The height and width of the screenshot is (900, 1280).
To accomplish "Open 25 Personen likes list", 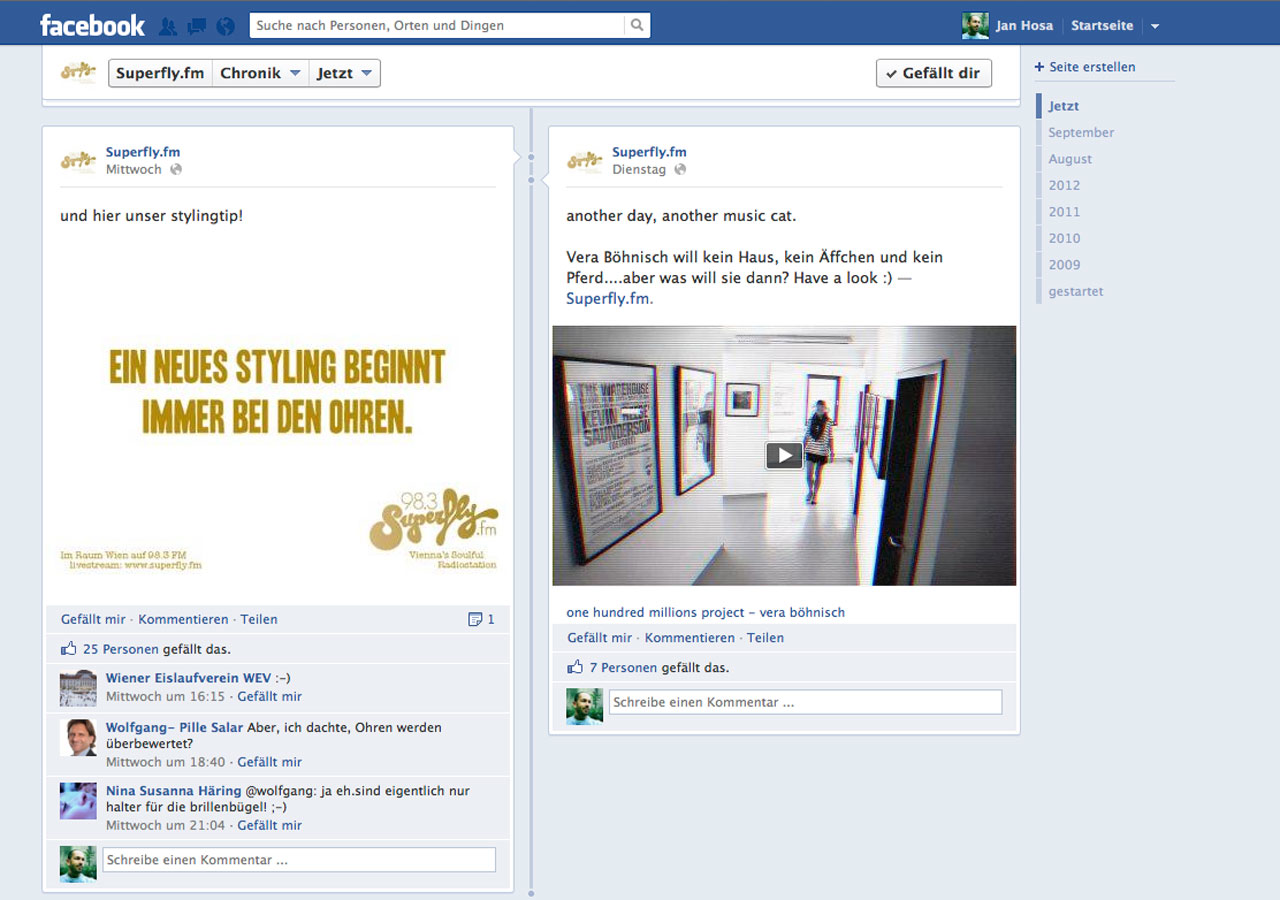I will click(121, 649).
